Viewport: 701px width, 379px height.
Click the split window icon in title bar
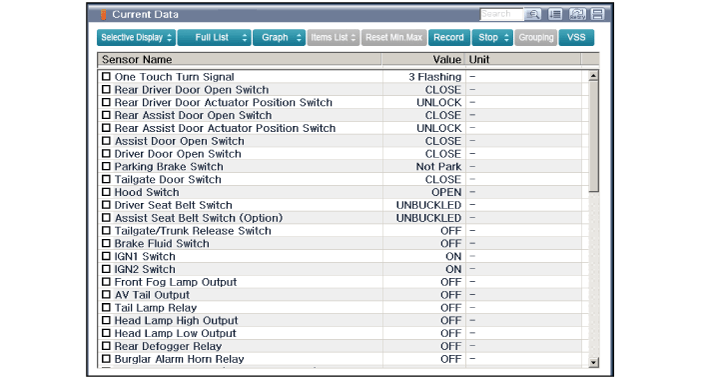598,14
